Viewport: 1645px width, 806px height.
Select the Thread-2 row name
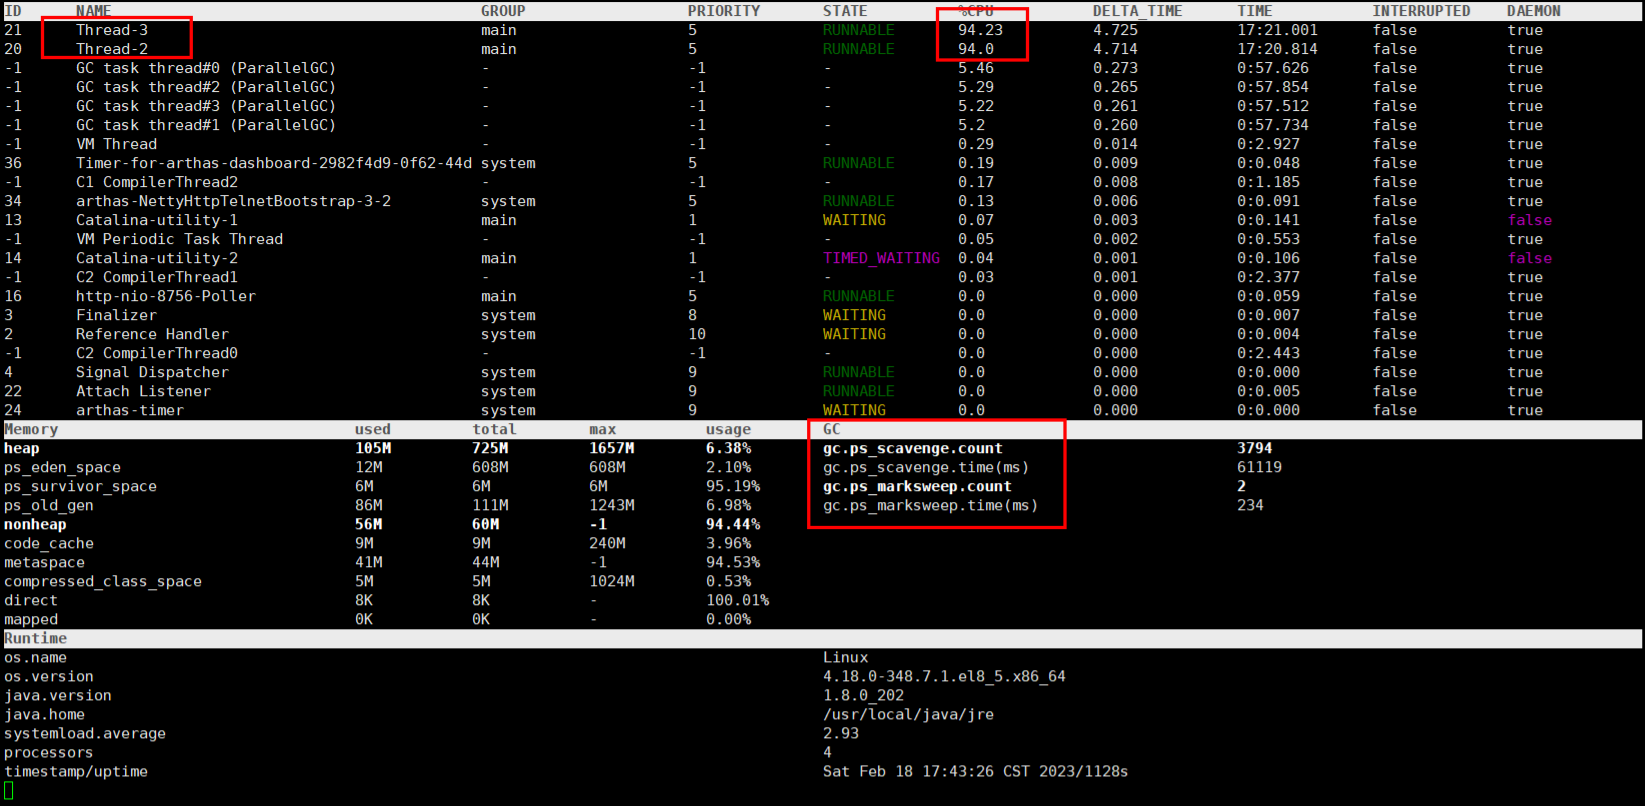click(x=112, y=49)
